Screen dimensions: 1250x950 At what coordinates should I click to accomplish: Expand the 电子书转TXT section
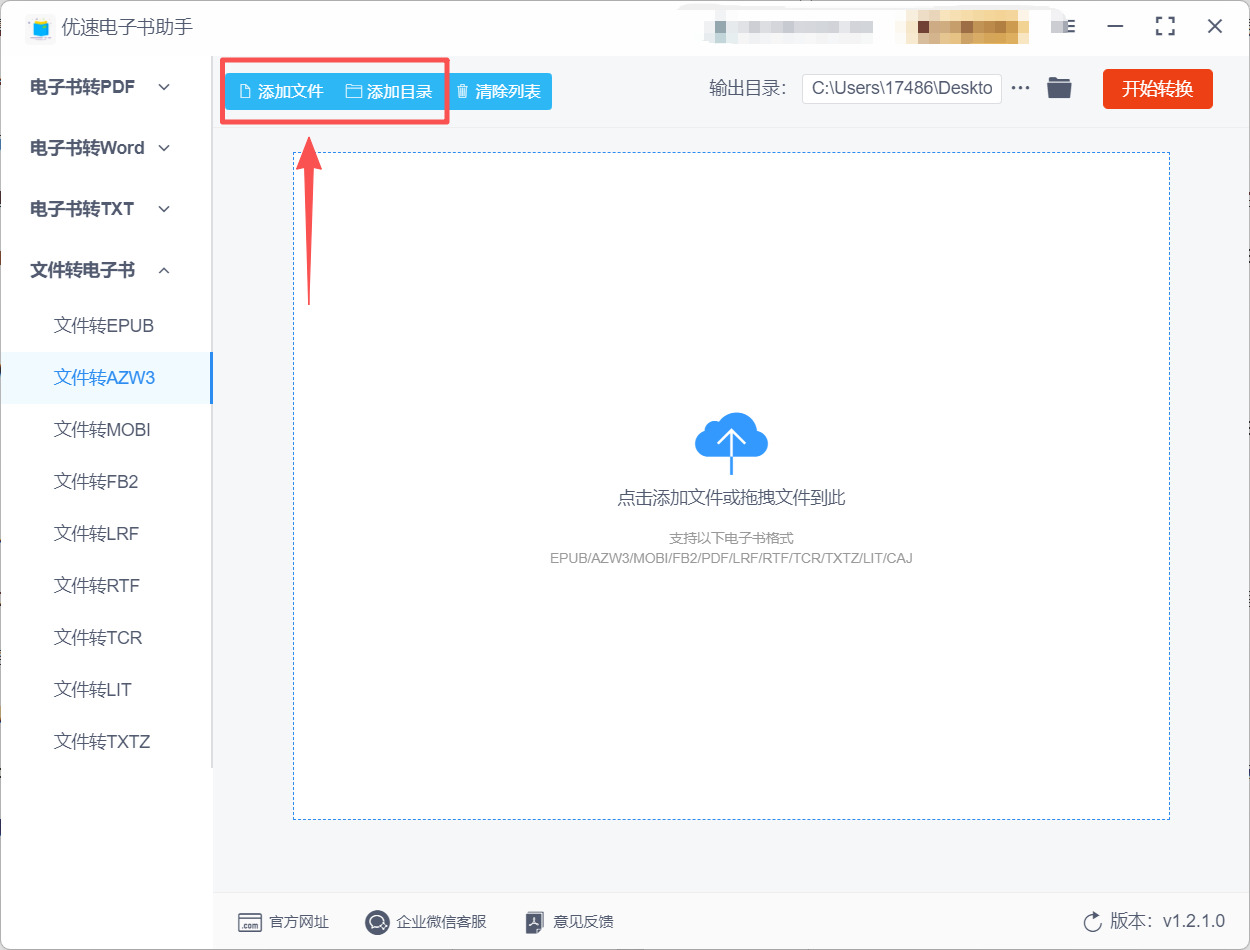[101, 209]
